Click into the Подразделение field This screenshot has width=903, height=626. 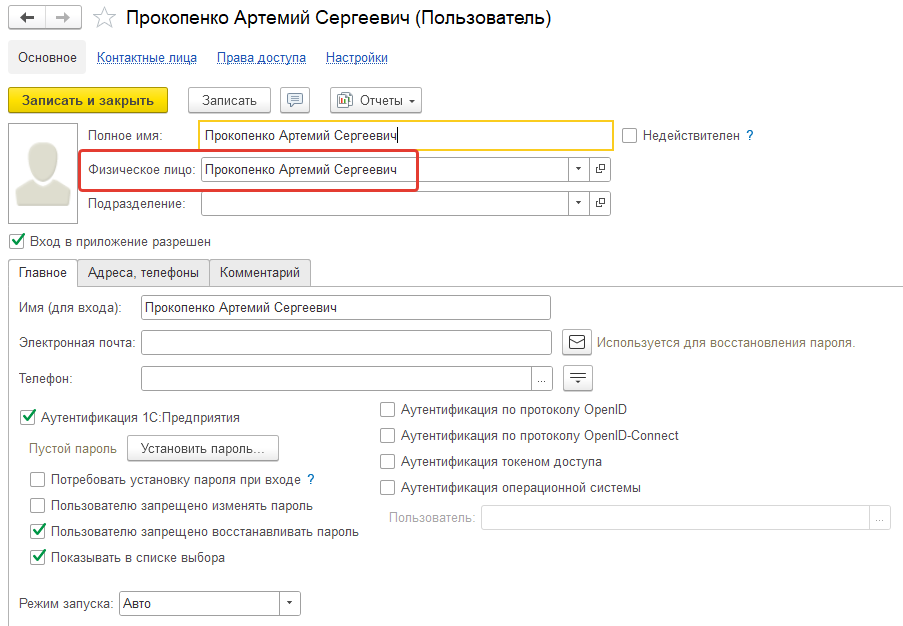click(385, 203)
